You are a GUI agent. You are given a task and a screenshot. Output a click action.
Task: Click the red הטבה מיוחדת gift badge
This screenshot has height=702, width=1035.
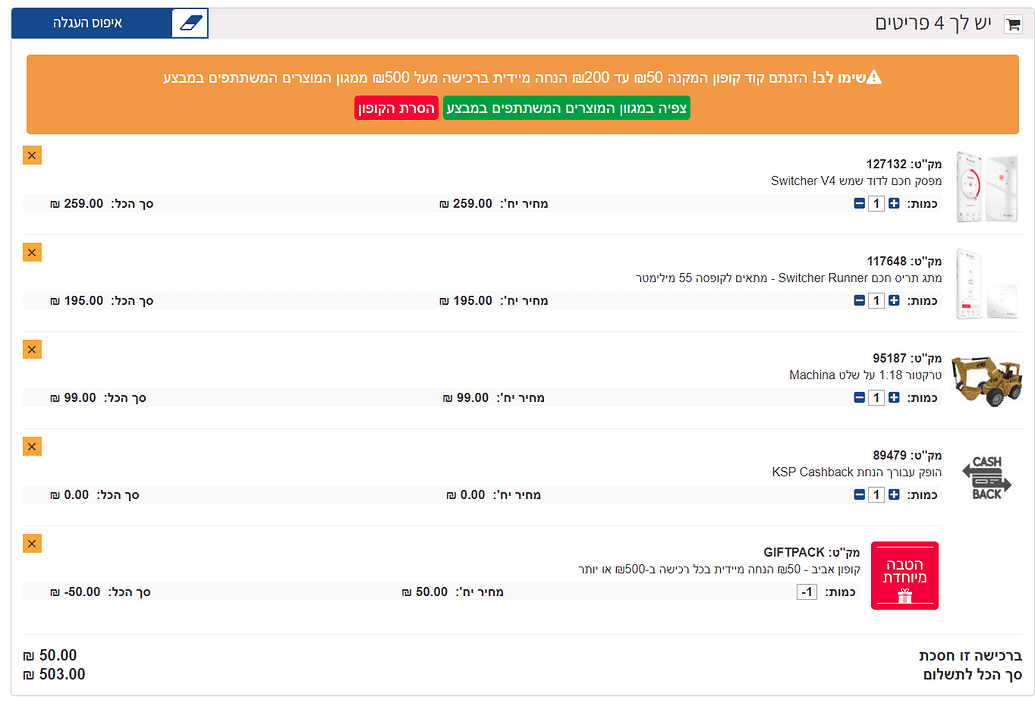coord(904,575)
